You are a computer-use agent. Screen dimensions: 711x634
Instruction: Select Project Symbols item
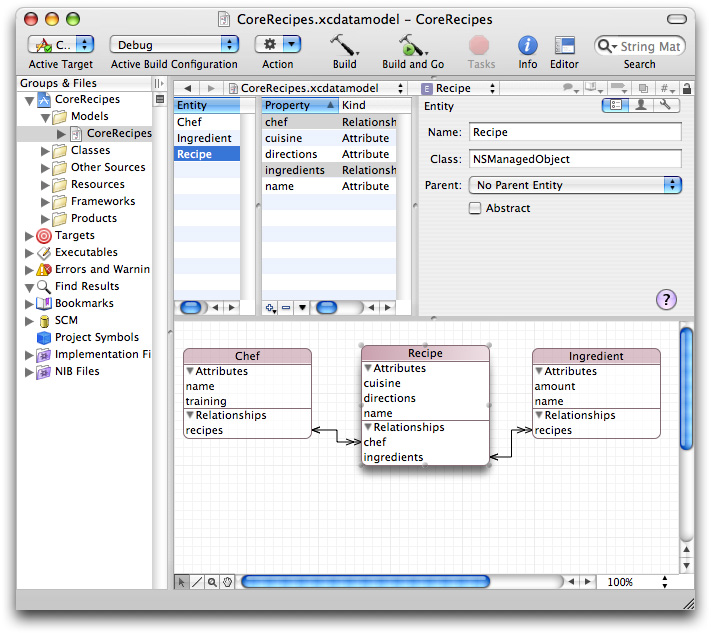(x=97, y=337)
